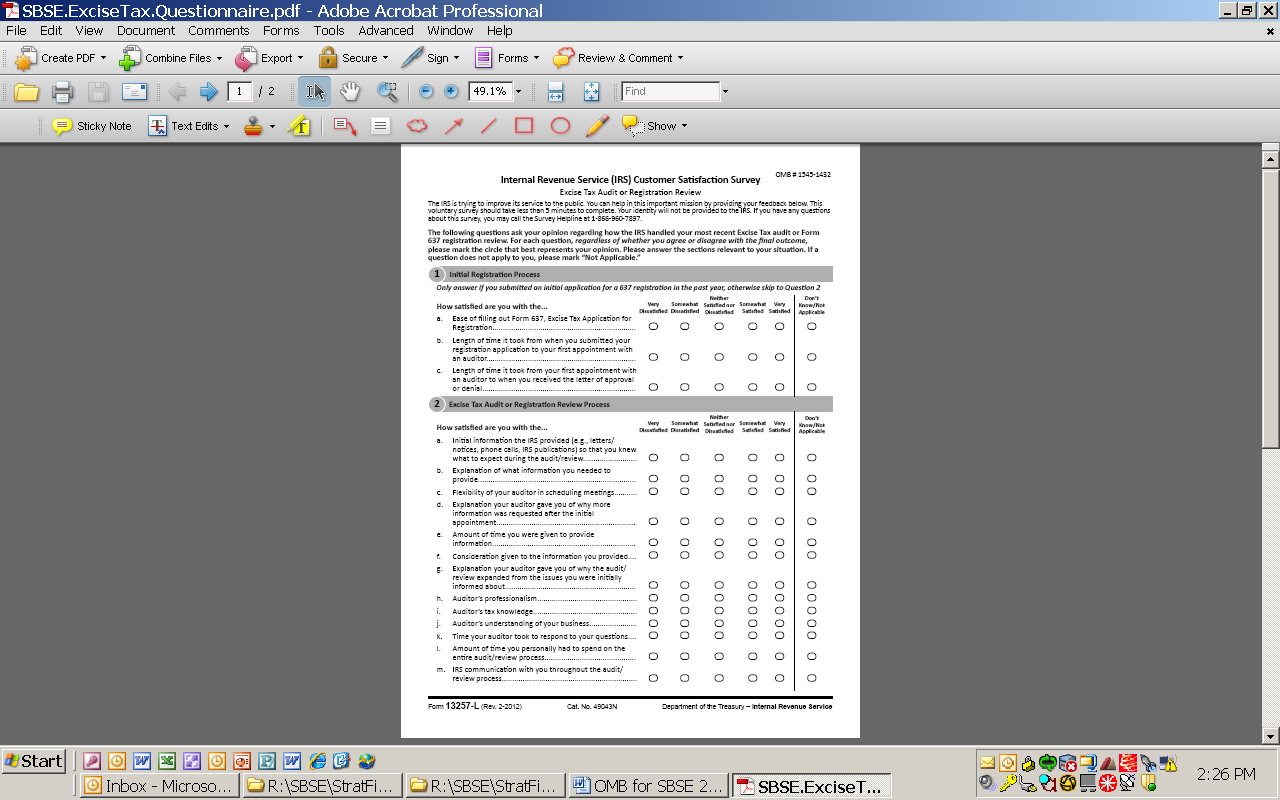The height and width of the screenshot is (800, 1280).
Task: Click the Sticky Note button
Action: pos(92,126)
